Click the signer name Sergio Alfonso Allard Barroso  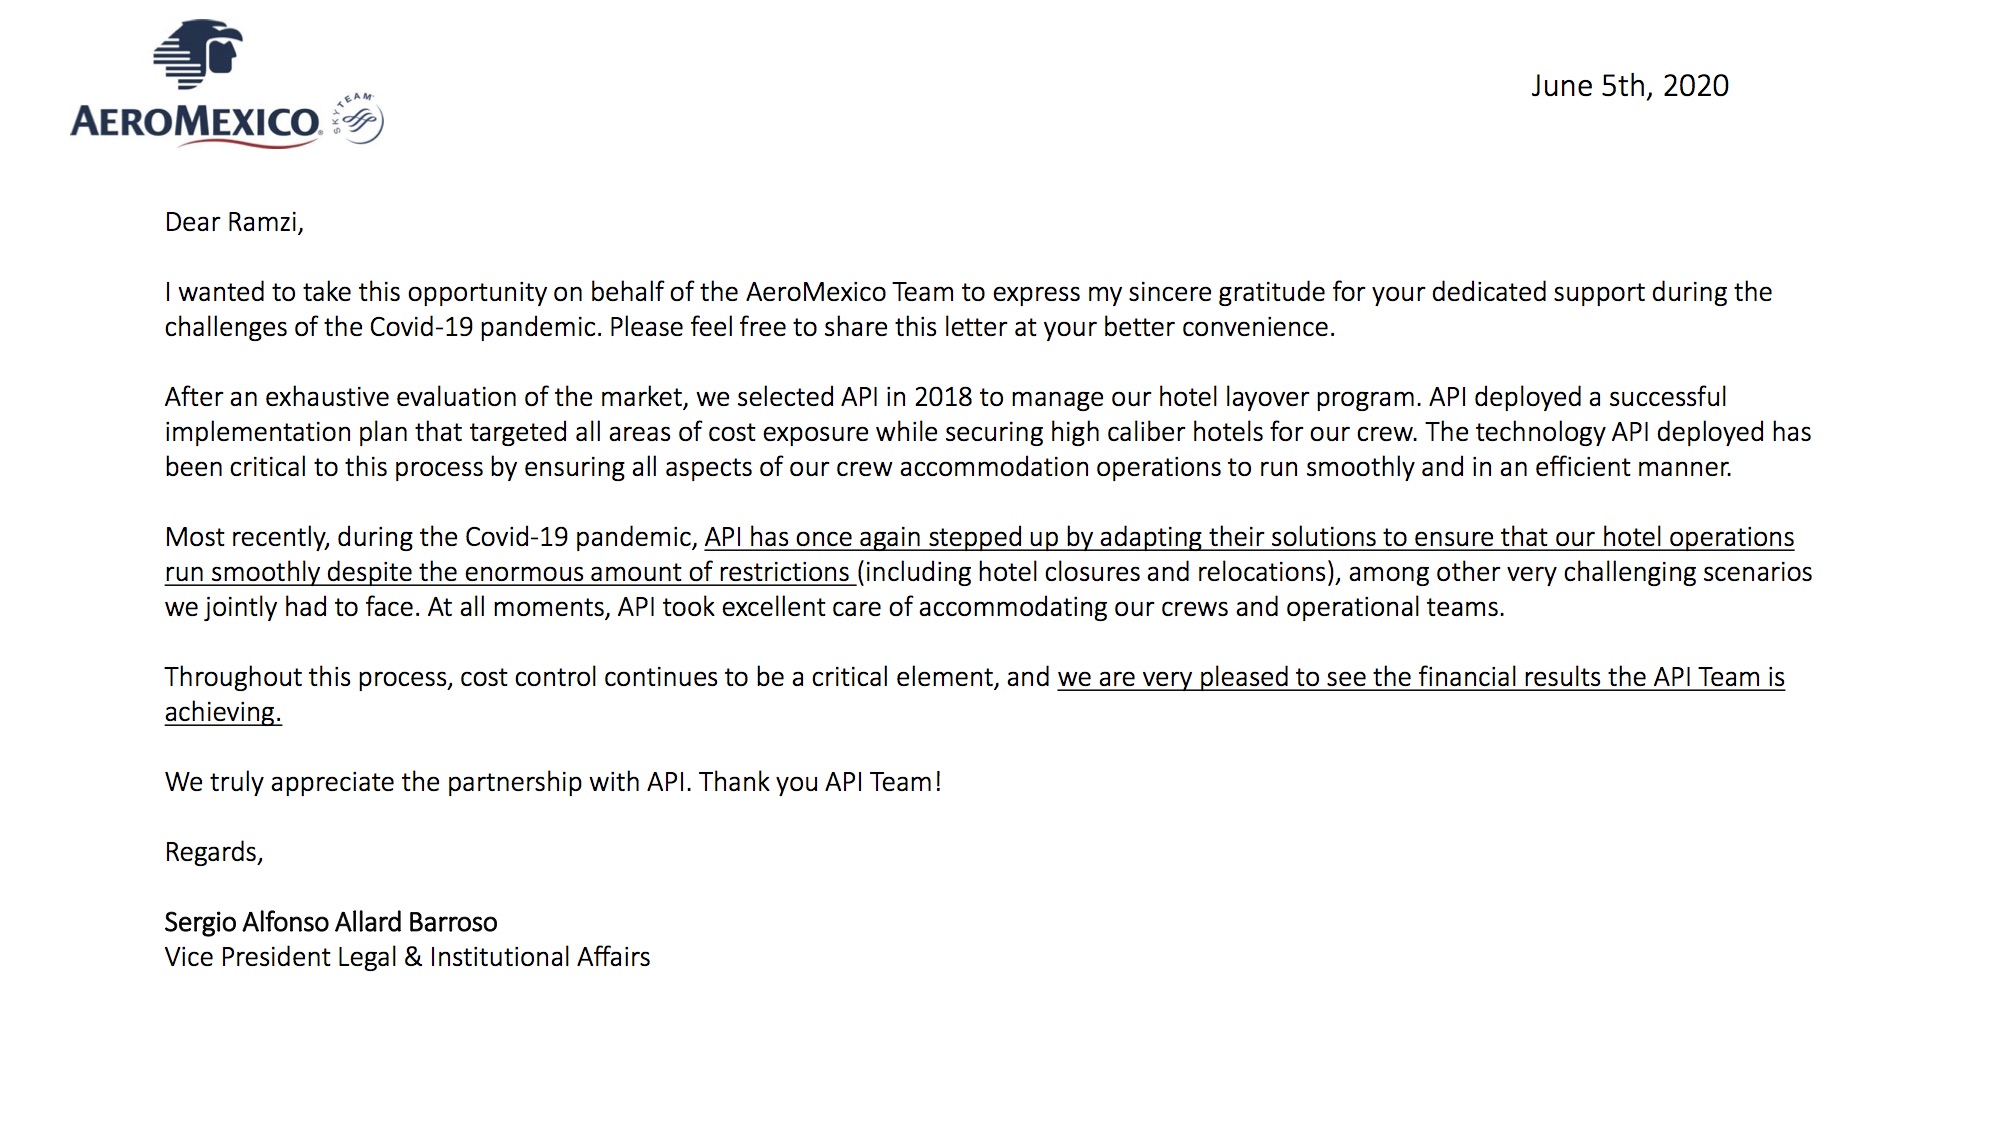click(x=331, y=922)
